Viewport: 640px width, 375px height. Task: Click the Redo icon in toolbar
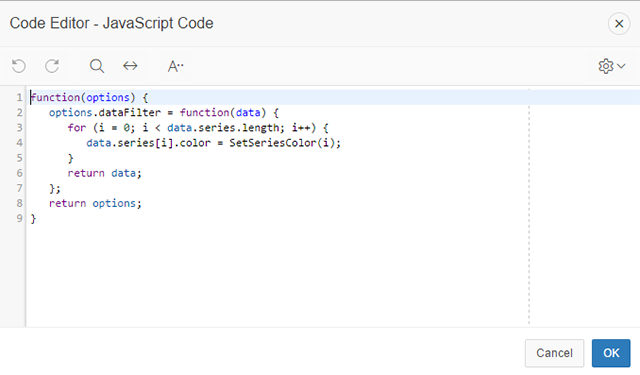pos(52,66)
